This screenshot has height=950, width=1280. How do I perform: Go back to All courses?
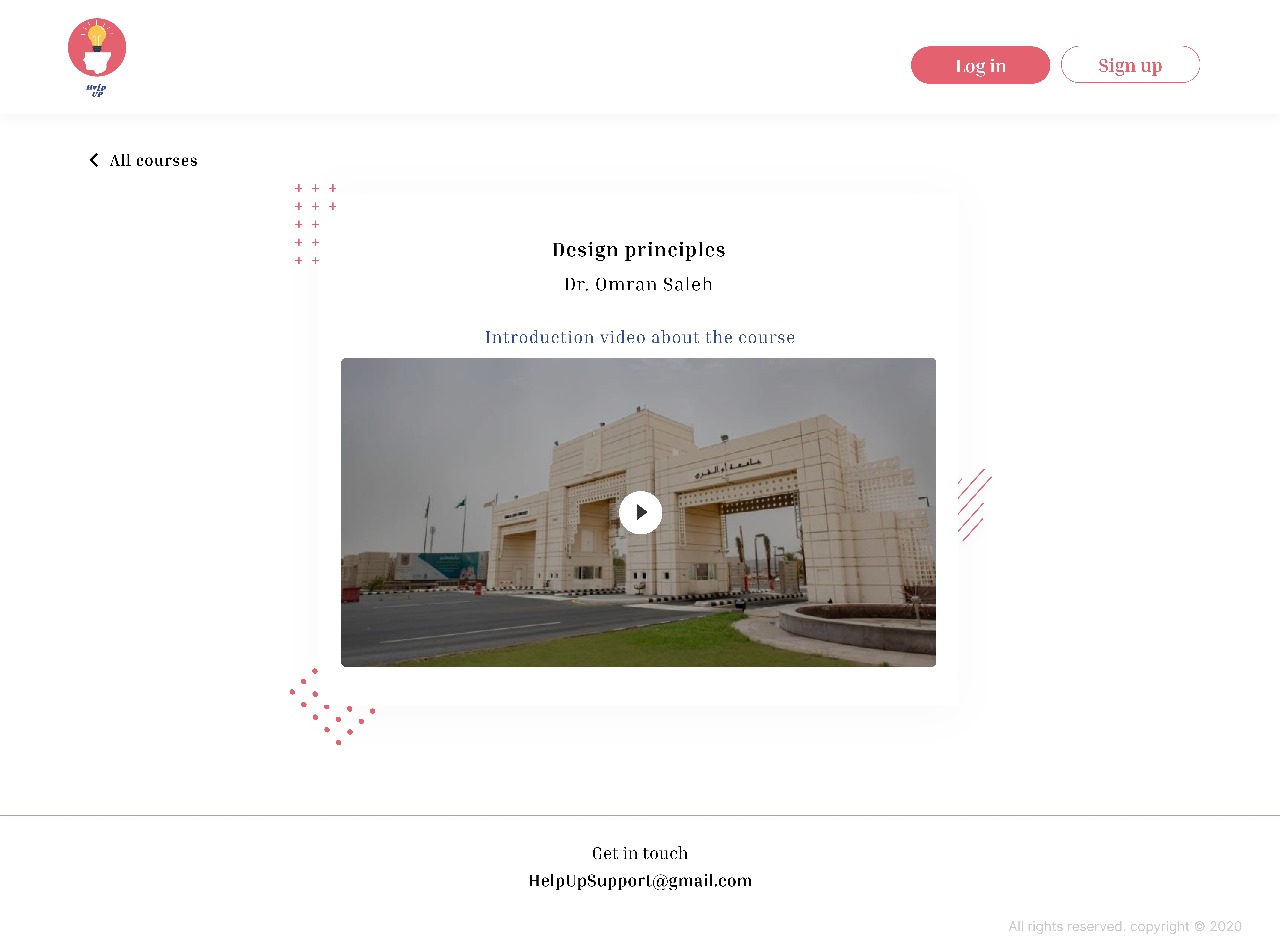153,160
